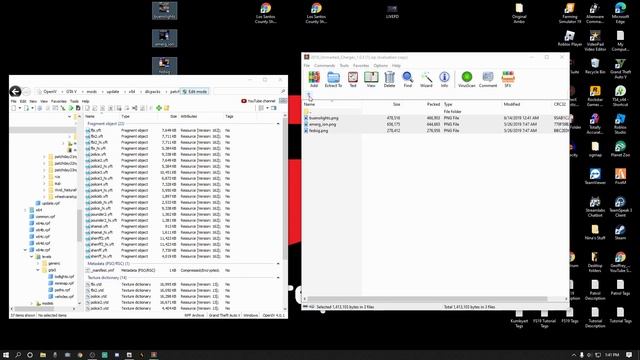Click the taskbar search icon
This screenshot has width=640, height=360.
tap(18, 355)
